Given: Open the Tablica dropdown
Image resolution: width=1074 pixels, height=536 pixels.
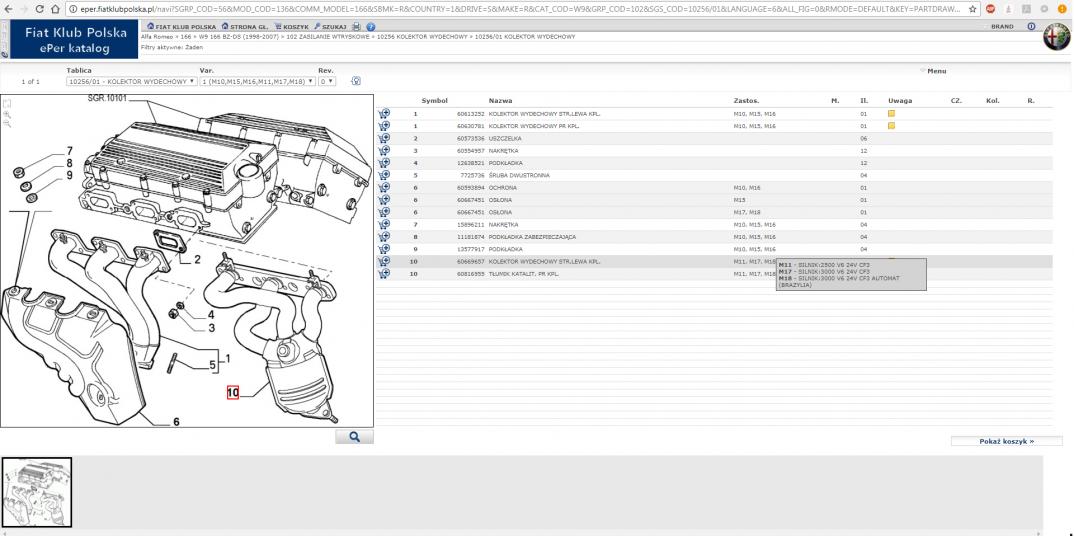Looking at the screenshot, I should [130, 82].
